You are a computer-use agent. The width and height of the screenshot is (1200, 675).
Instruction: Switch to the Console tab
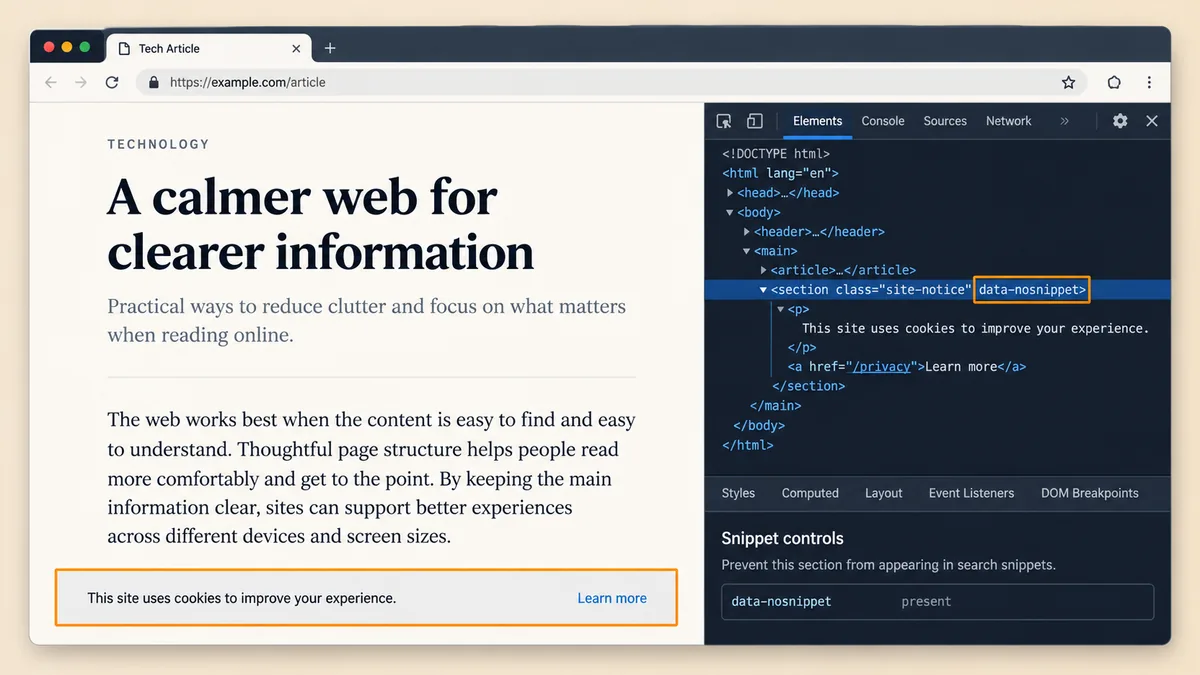tap(883, 121)
